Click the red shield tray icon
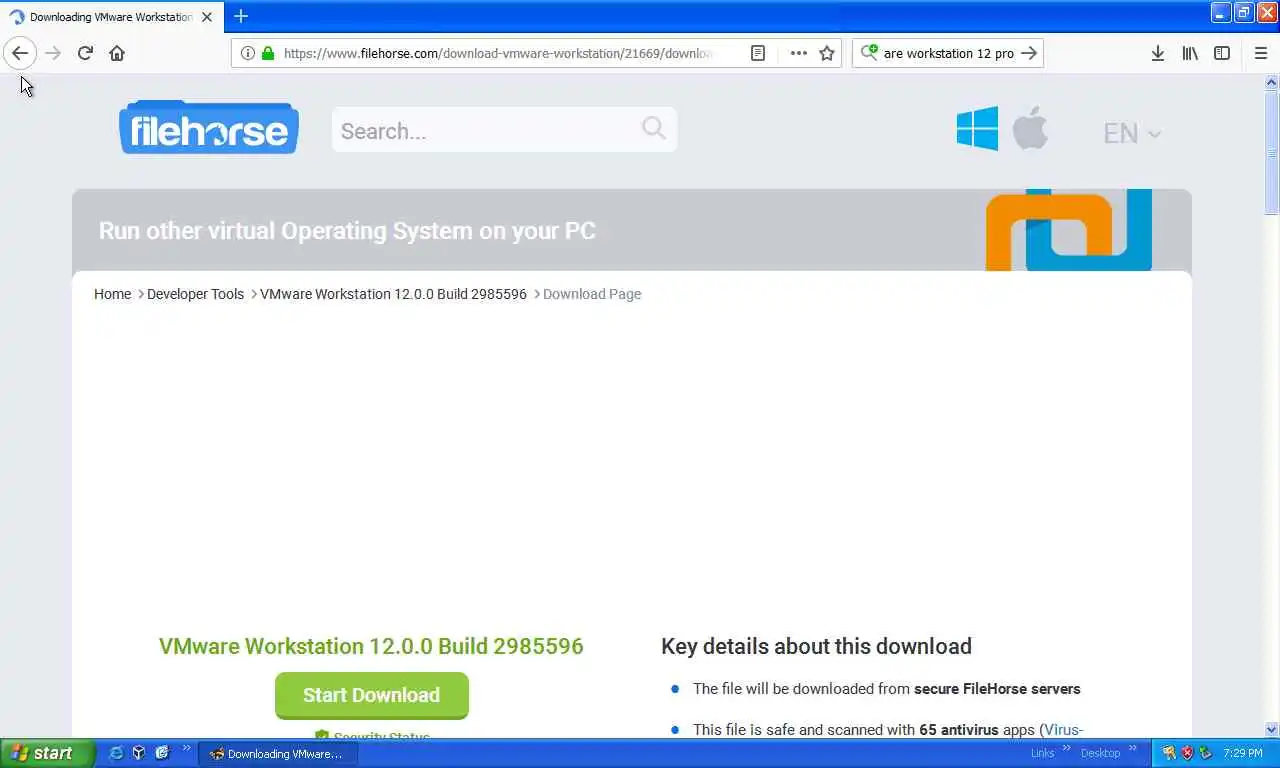1280x768 pixels. click(x=1187, y=753)
